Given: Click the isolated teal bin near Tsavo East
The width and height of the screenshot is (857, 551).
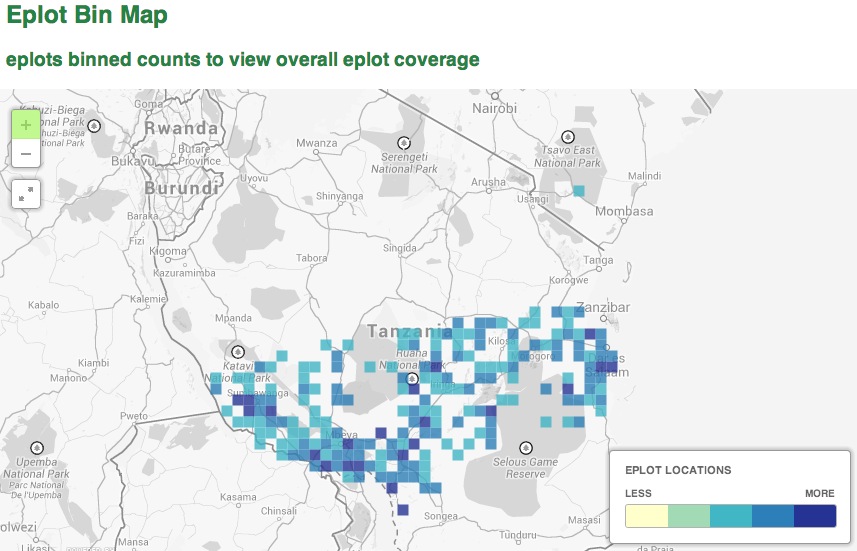Looking at the screenshot, I should (579, 191).
